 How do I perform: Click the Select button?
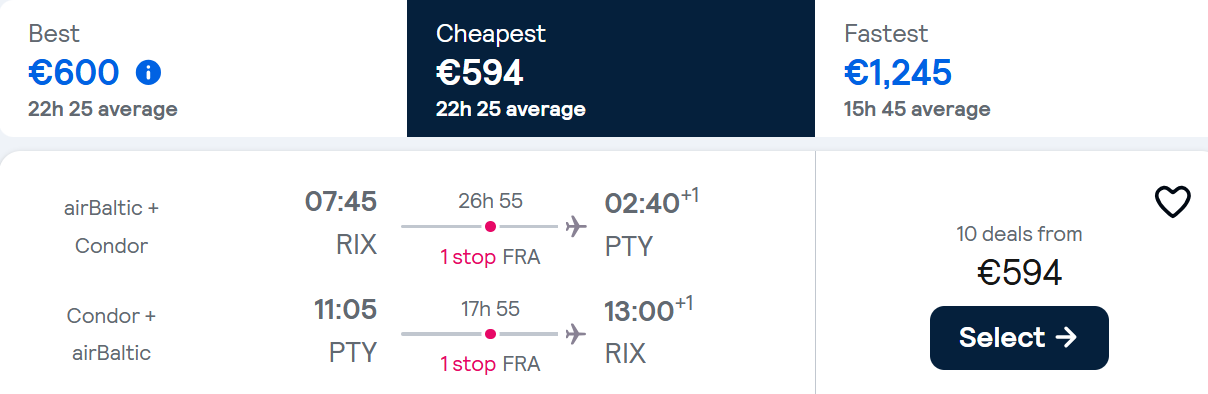tap(1019, 338)
